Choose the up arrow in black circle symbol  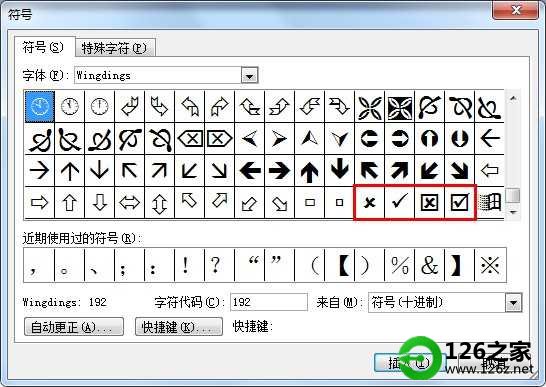(x=429, y=139)
